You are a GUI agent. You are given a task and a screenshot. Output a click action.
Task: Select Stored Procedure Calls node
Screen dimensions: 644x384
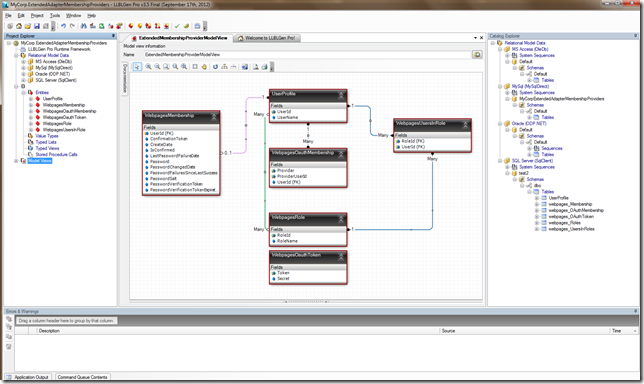[x=56, y=154]
